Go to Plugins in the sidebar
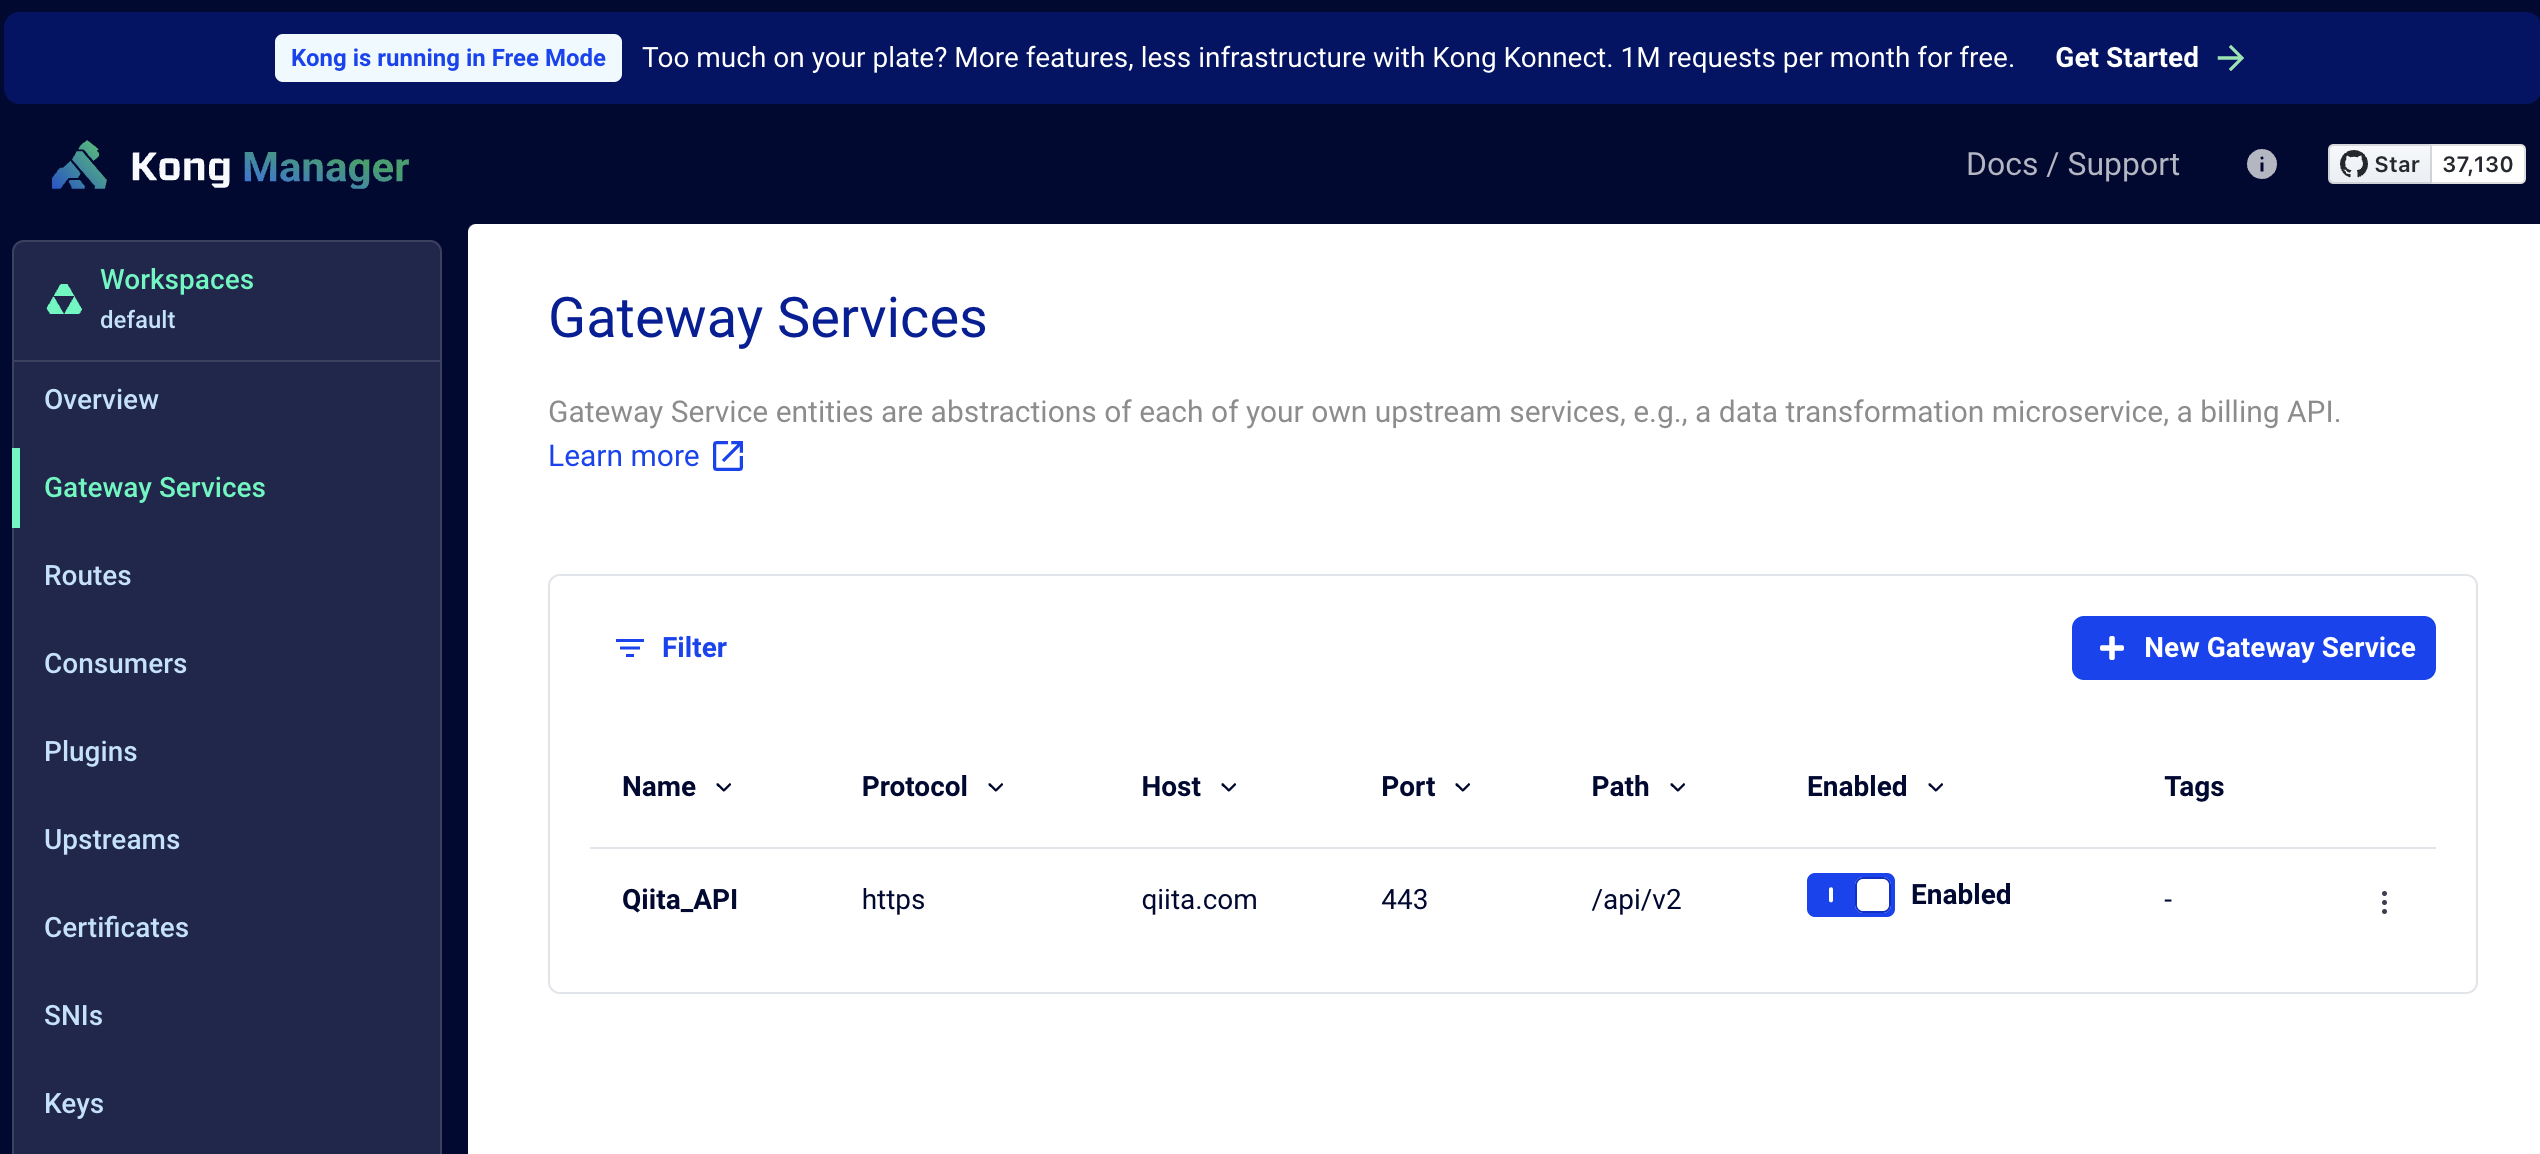 (91, 752)
